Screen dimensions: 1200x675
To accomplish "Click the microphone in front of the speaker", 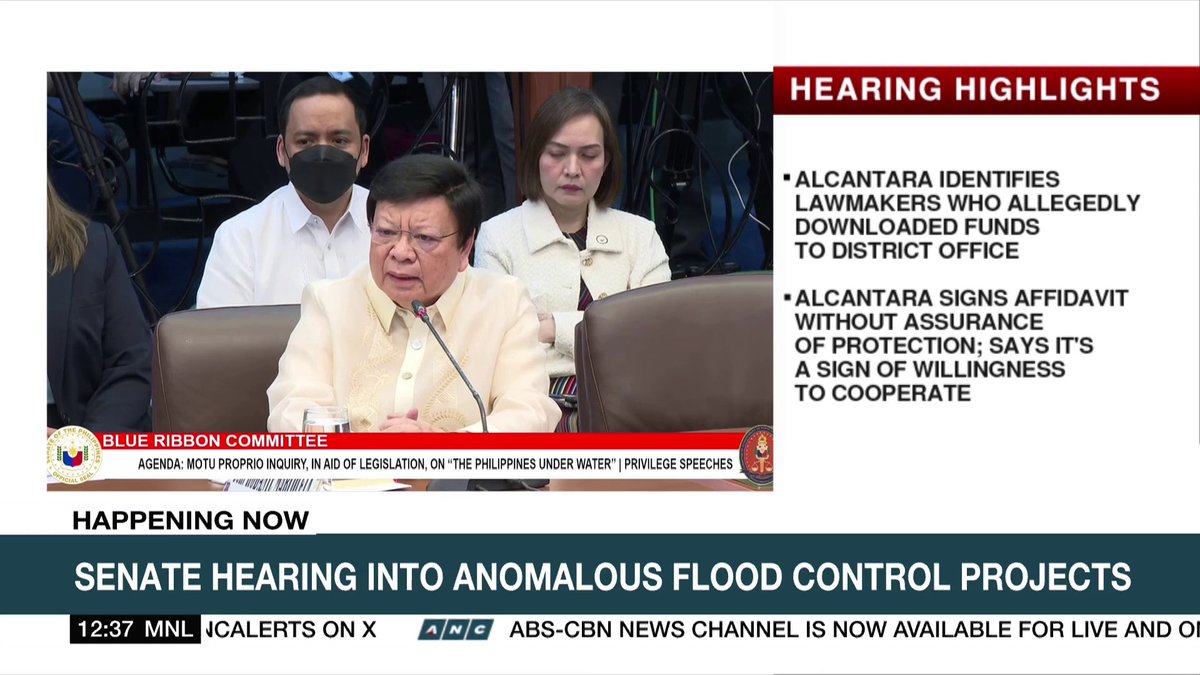I will (451, 365).
